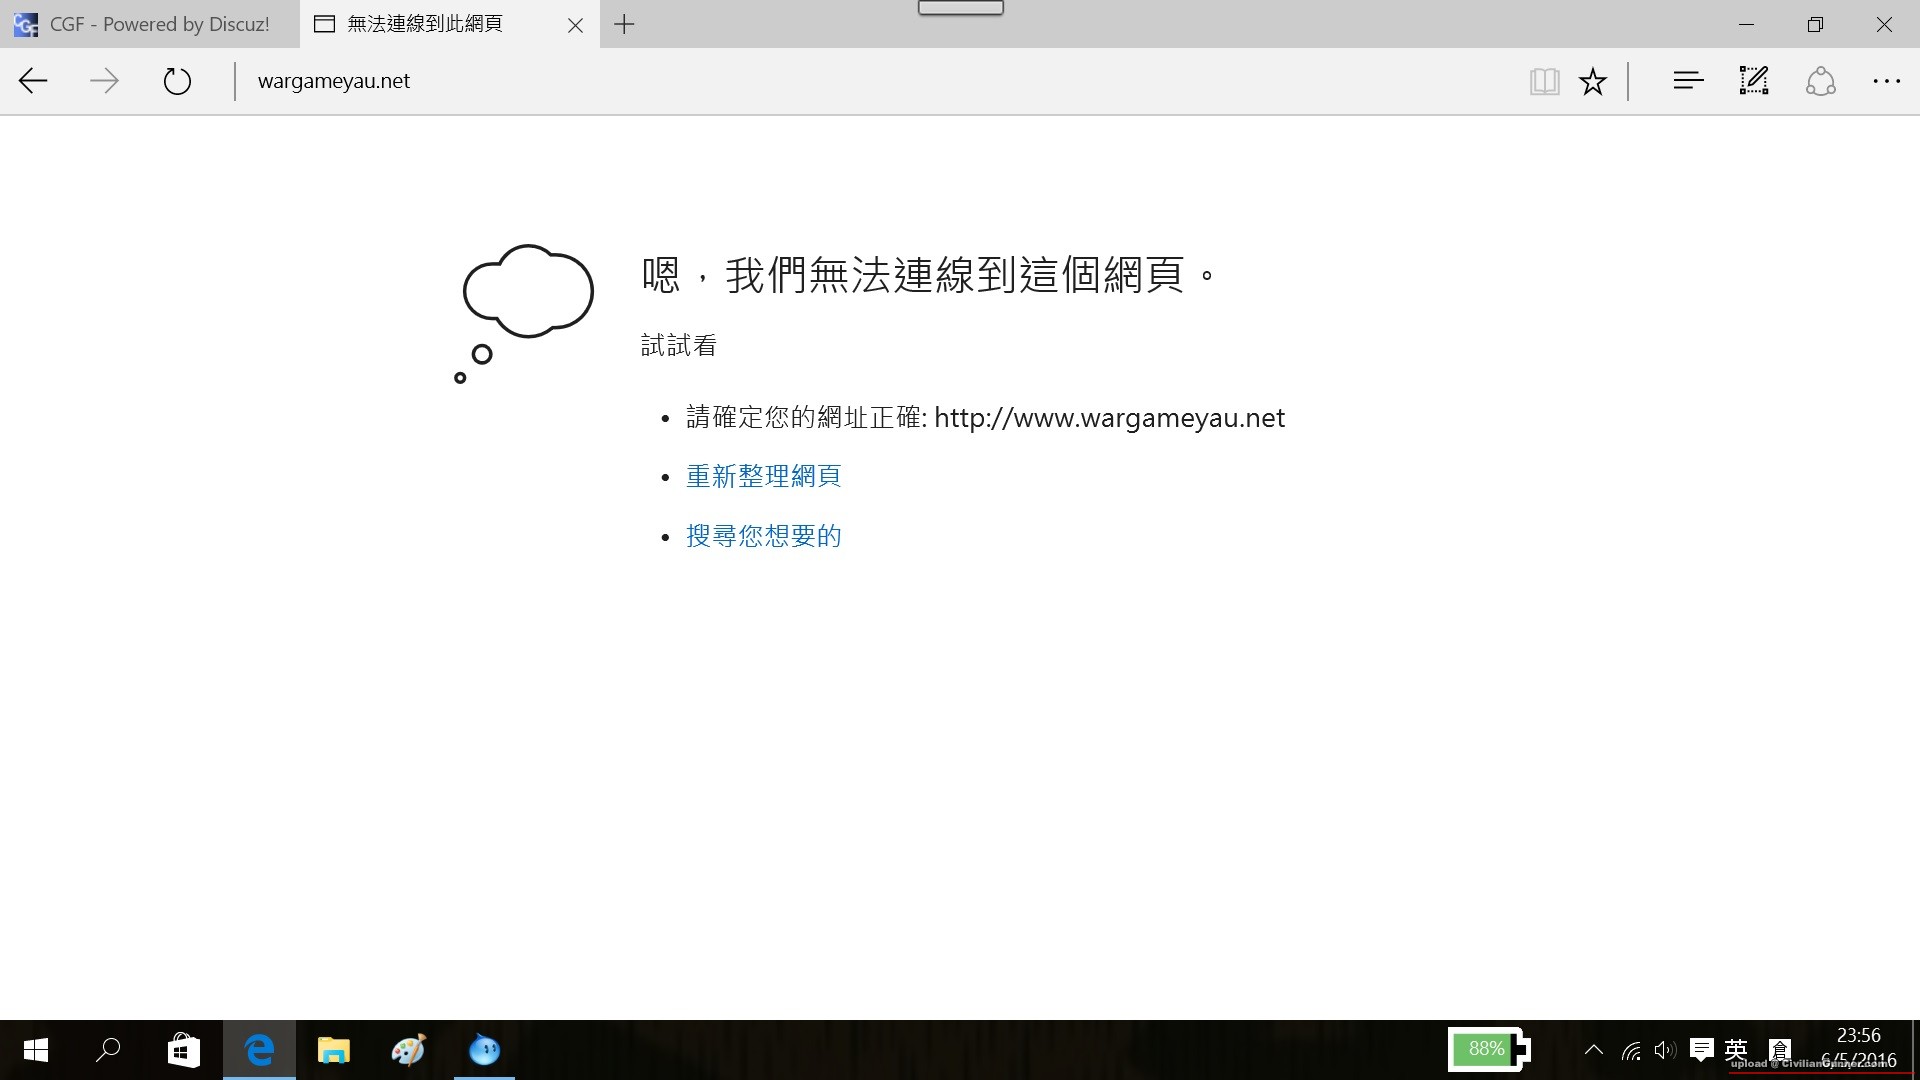The image size is (1920, 1080).
Task: Open Reading view book icon
Action: (1544, 81)
